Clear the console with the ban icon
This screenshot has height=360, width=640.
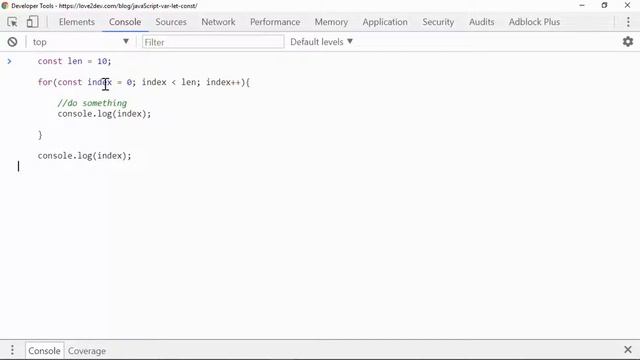[12, 42]
